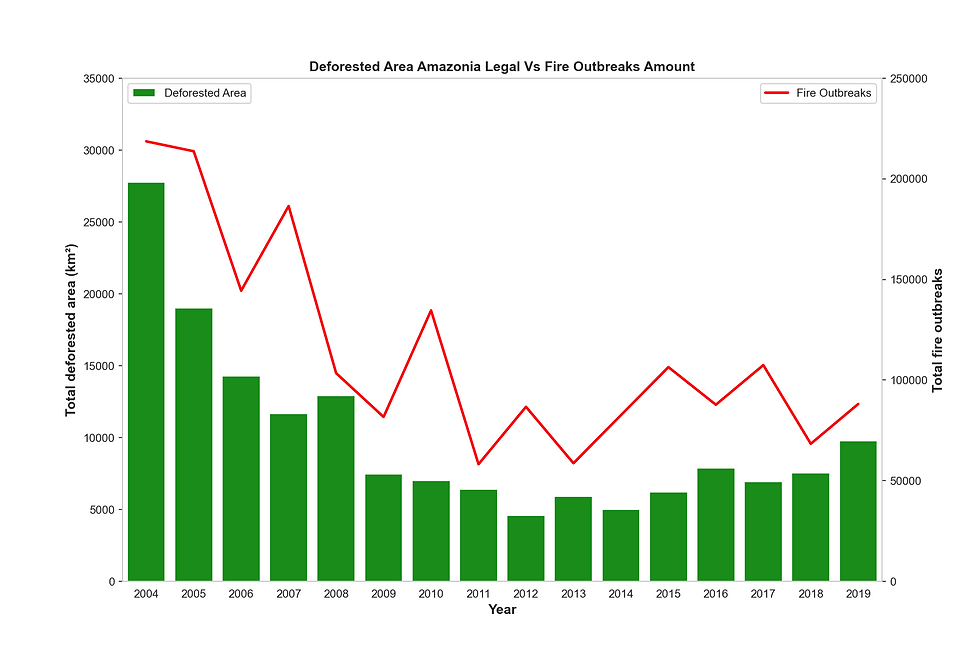Click the right axis tick '200000'
Image resolution: width=980 pixels, height=653 pixels.
coord(909,179)
